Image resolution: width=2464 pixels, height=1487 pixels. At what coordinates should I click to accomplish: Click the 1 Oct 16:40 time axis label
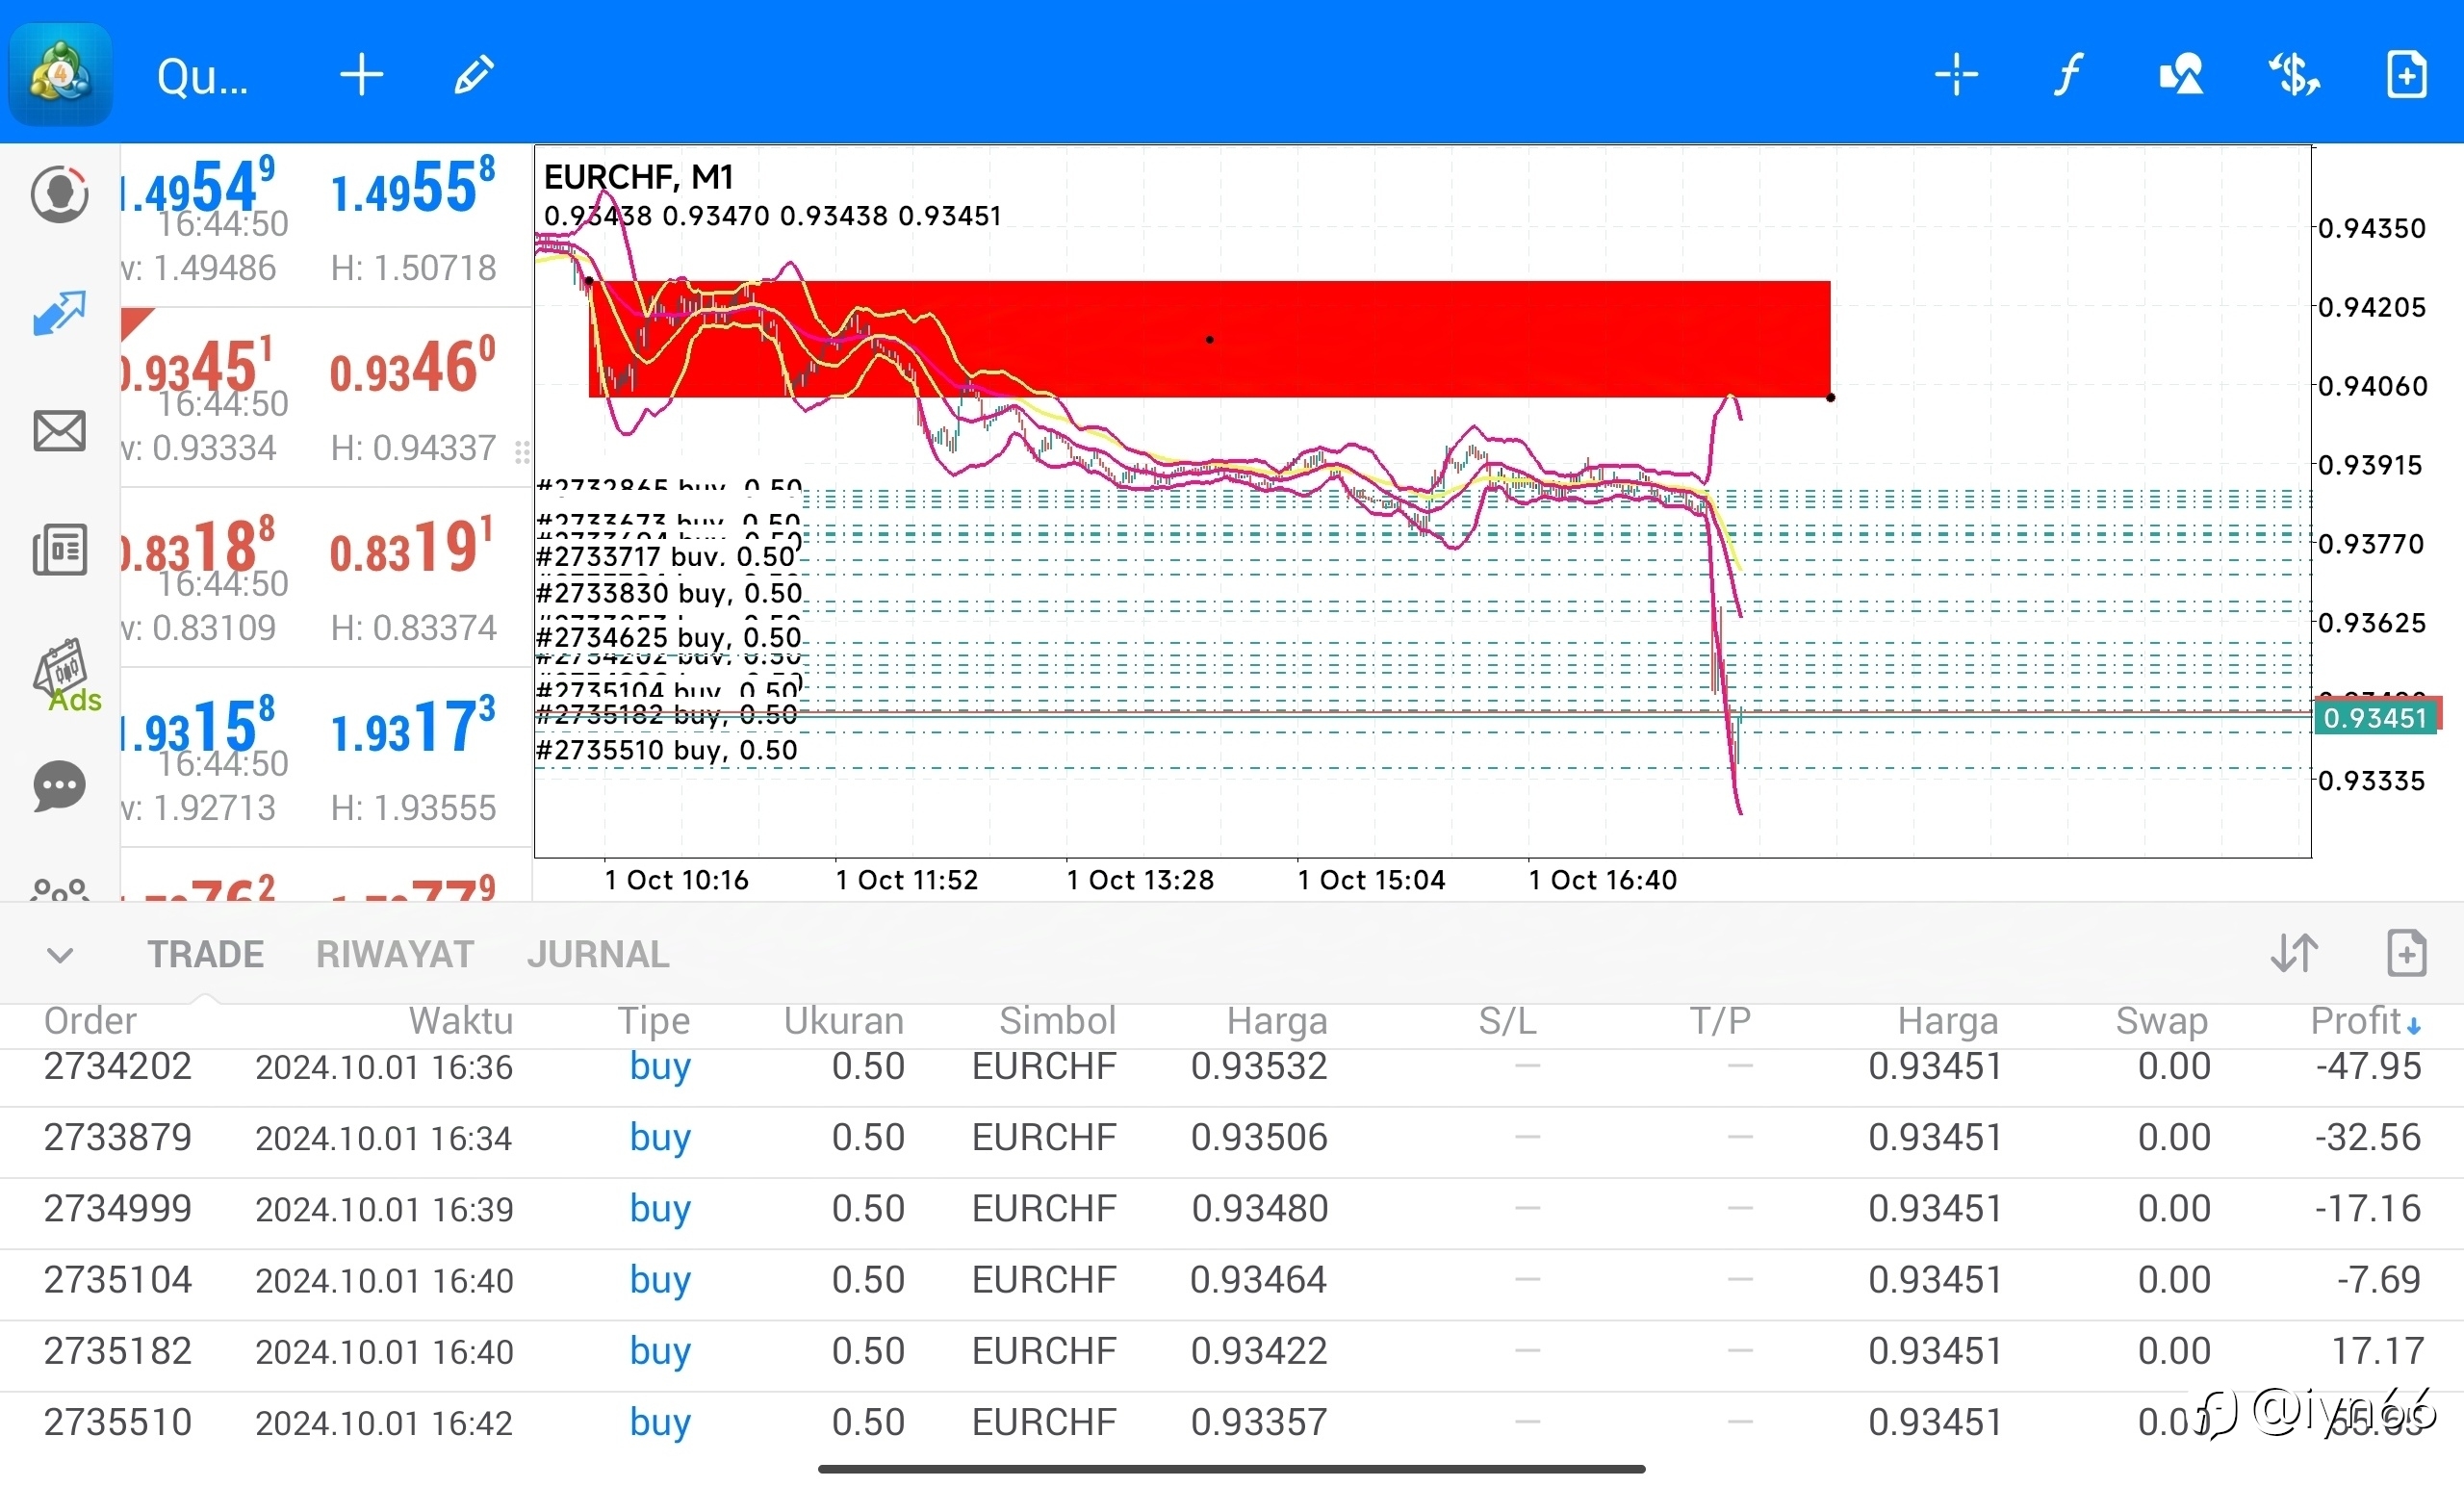coord(1603,880)
